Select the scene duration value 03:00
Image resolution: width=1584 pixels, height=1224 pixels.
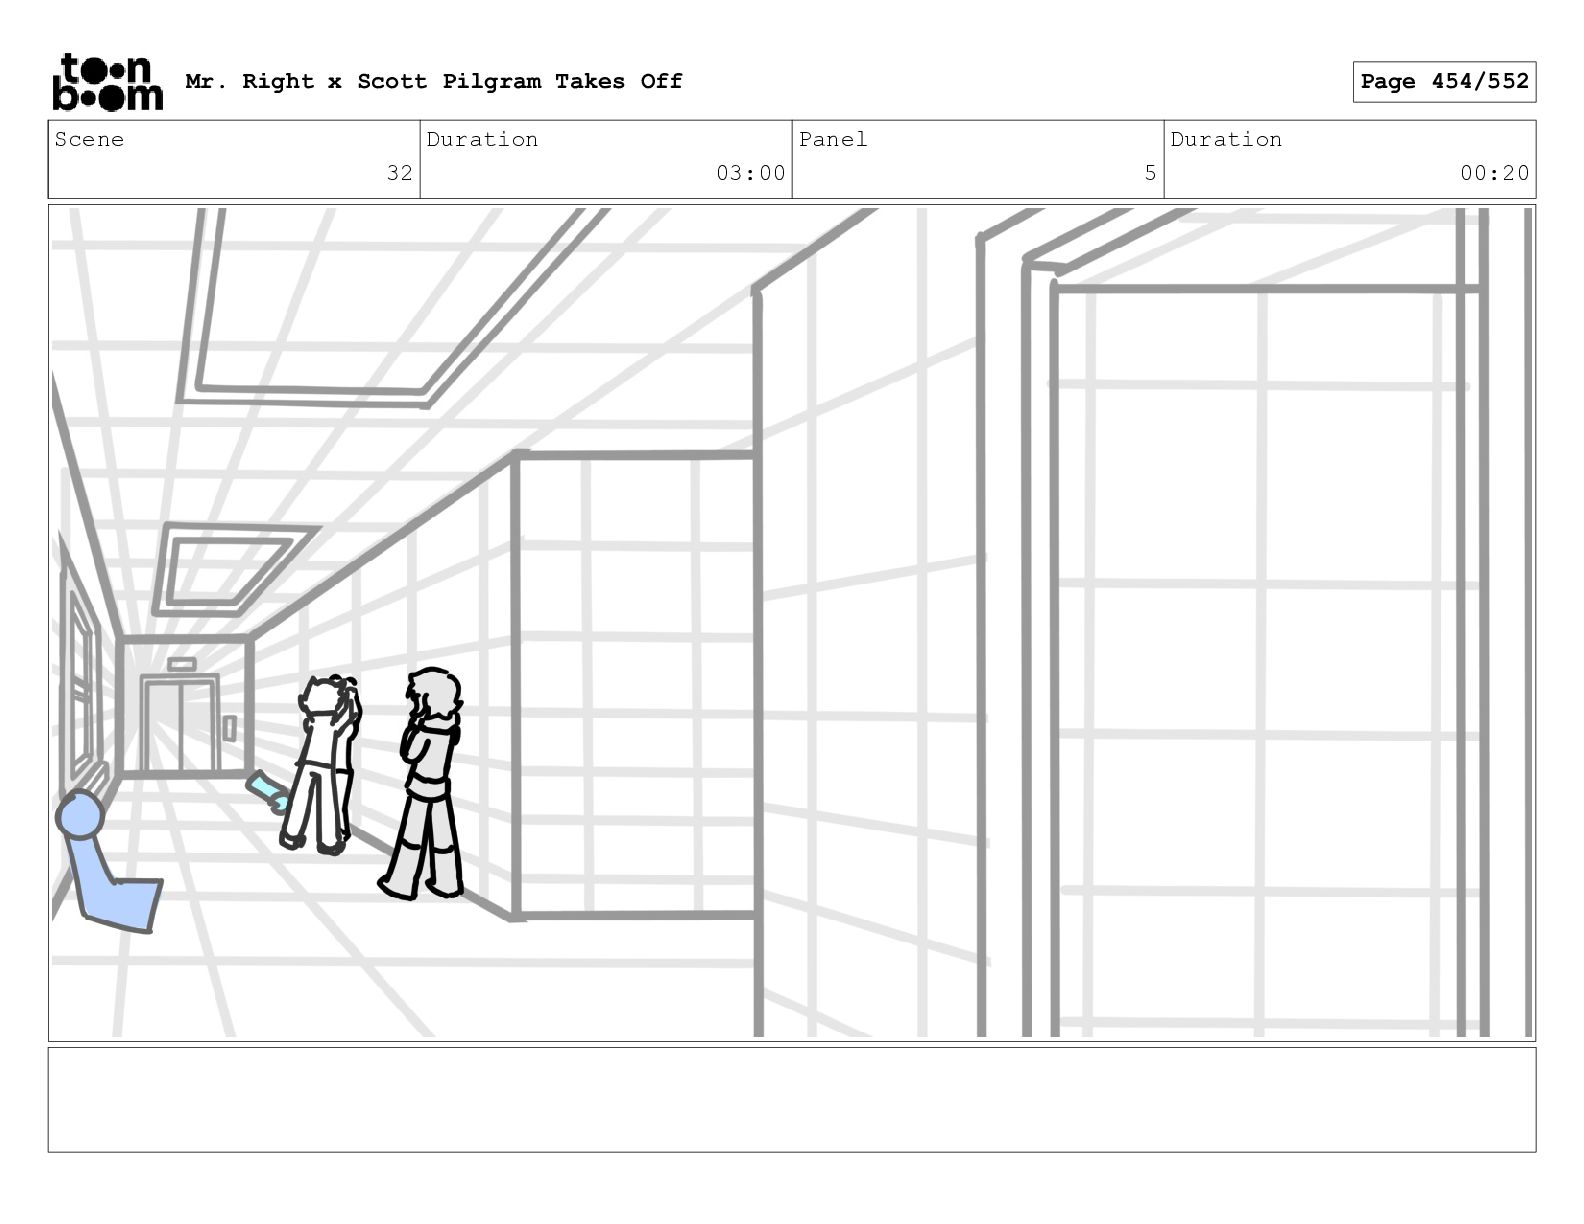751,173
